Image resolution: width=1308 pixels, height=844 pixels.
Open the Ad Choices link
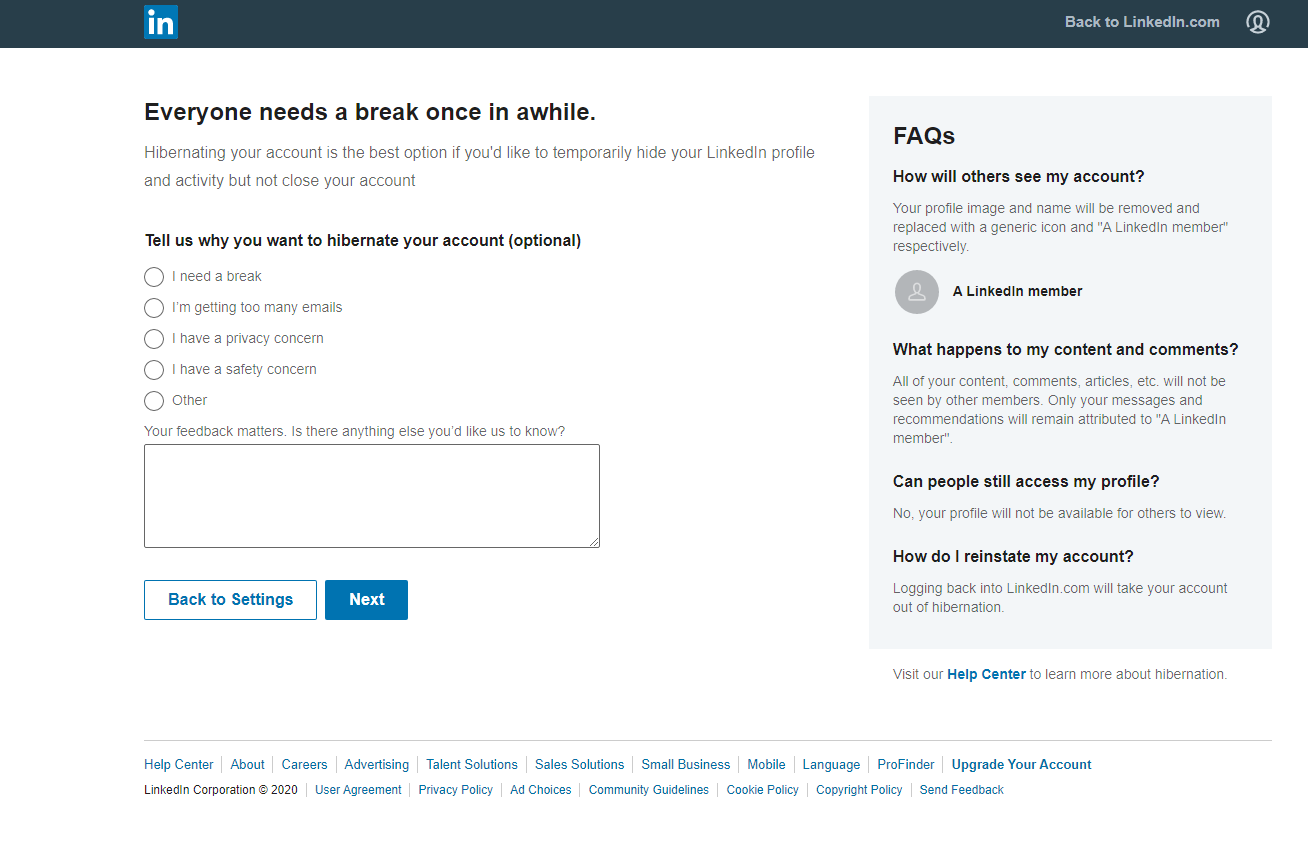(x=541, y=790)
